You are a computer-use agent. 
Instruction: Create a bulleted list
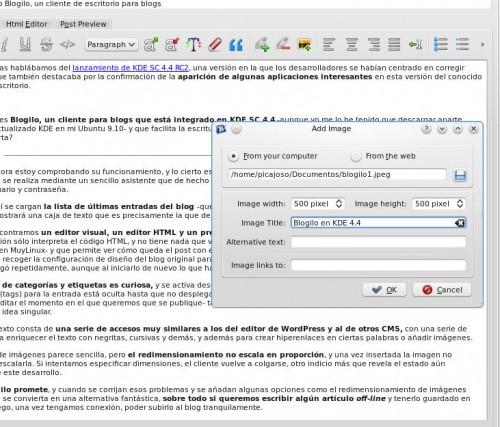click(440, 44)
